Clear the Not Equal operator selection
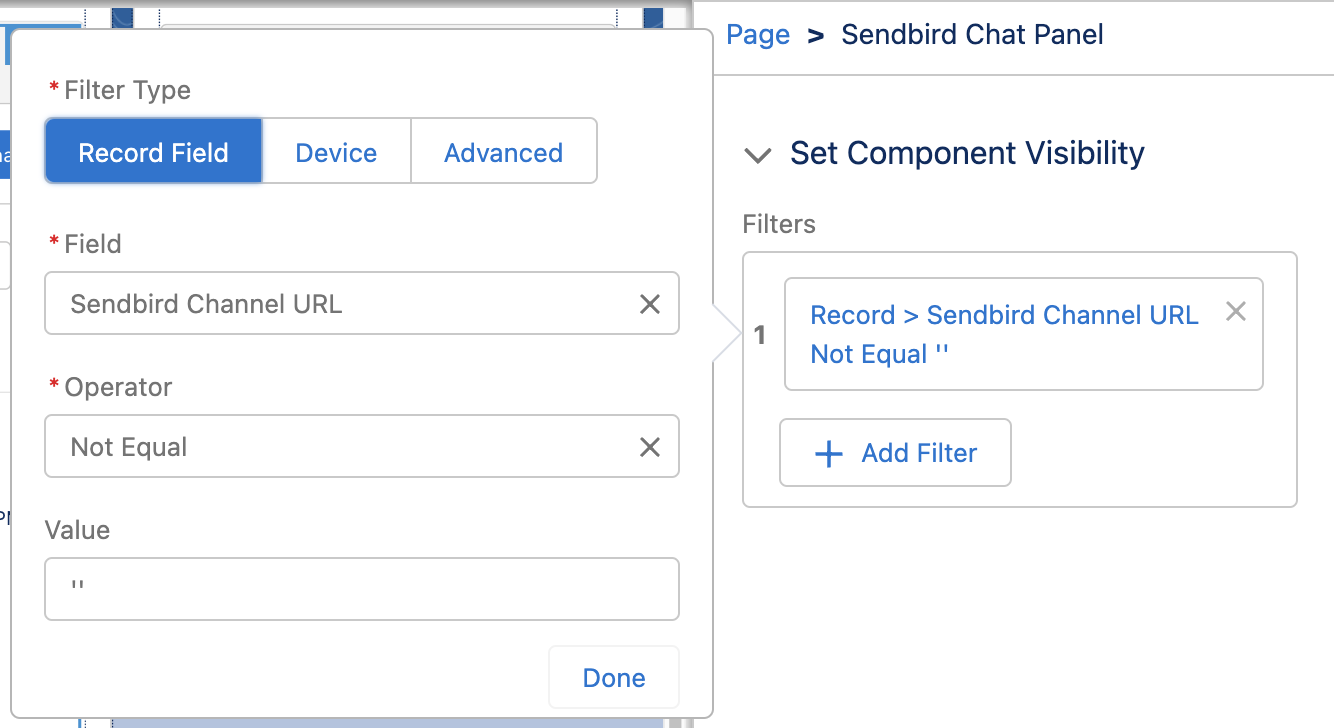The height and width of the screenshot is (728, 1334). [650, 447]
